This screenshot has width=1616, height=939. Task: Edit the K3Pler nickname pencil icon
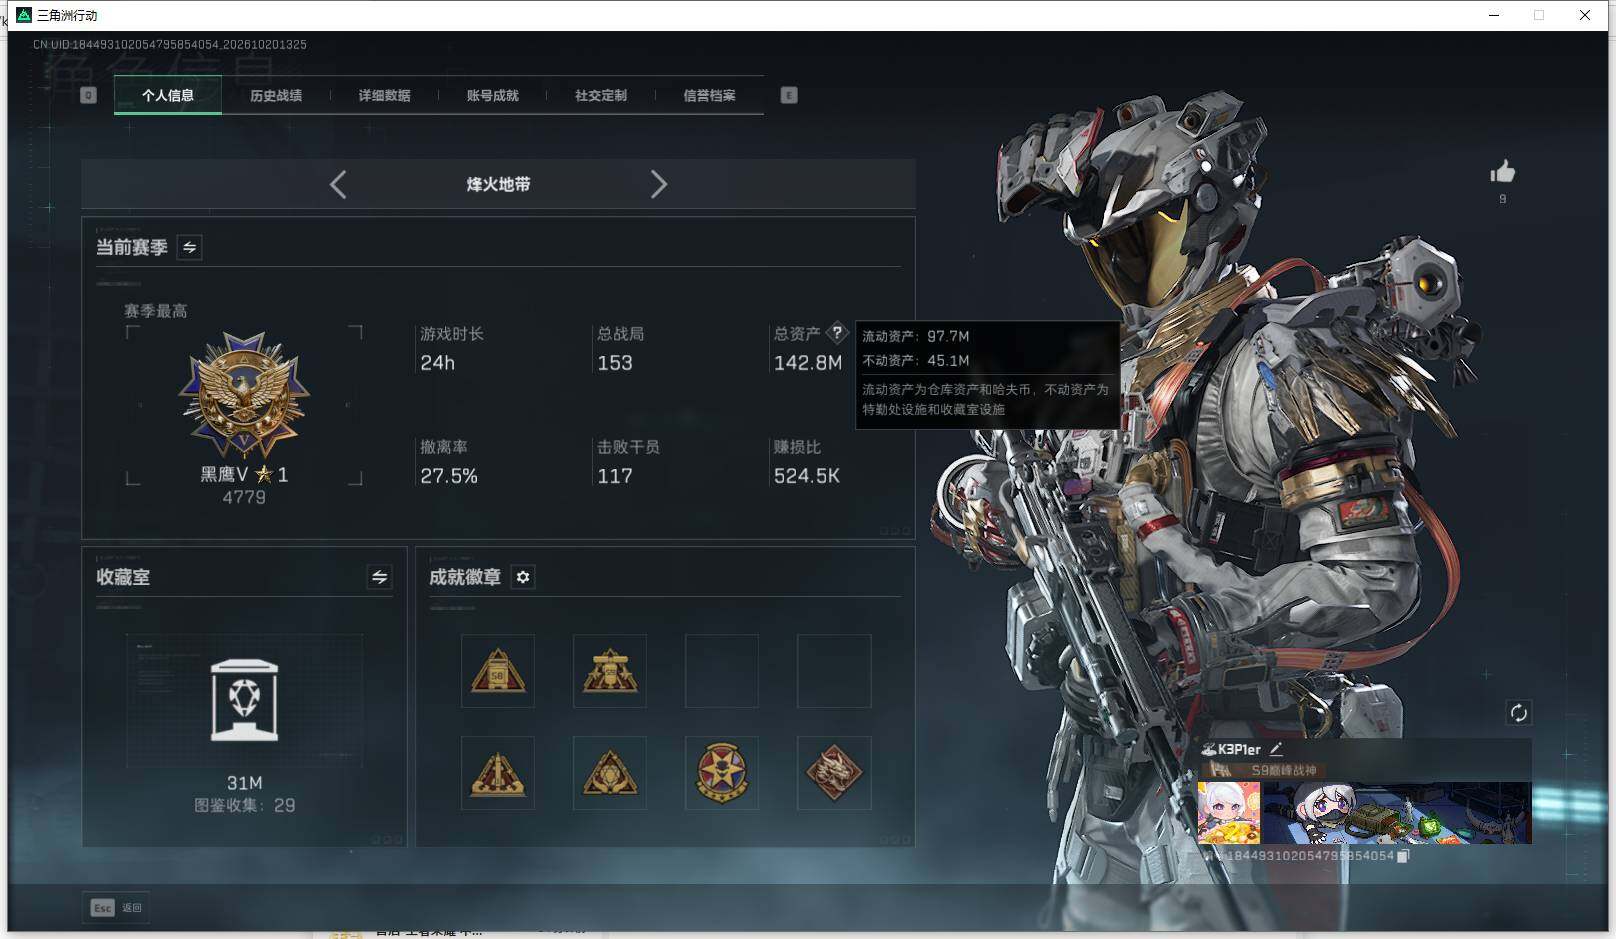coord(1276,748)
